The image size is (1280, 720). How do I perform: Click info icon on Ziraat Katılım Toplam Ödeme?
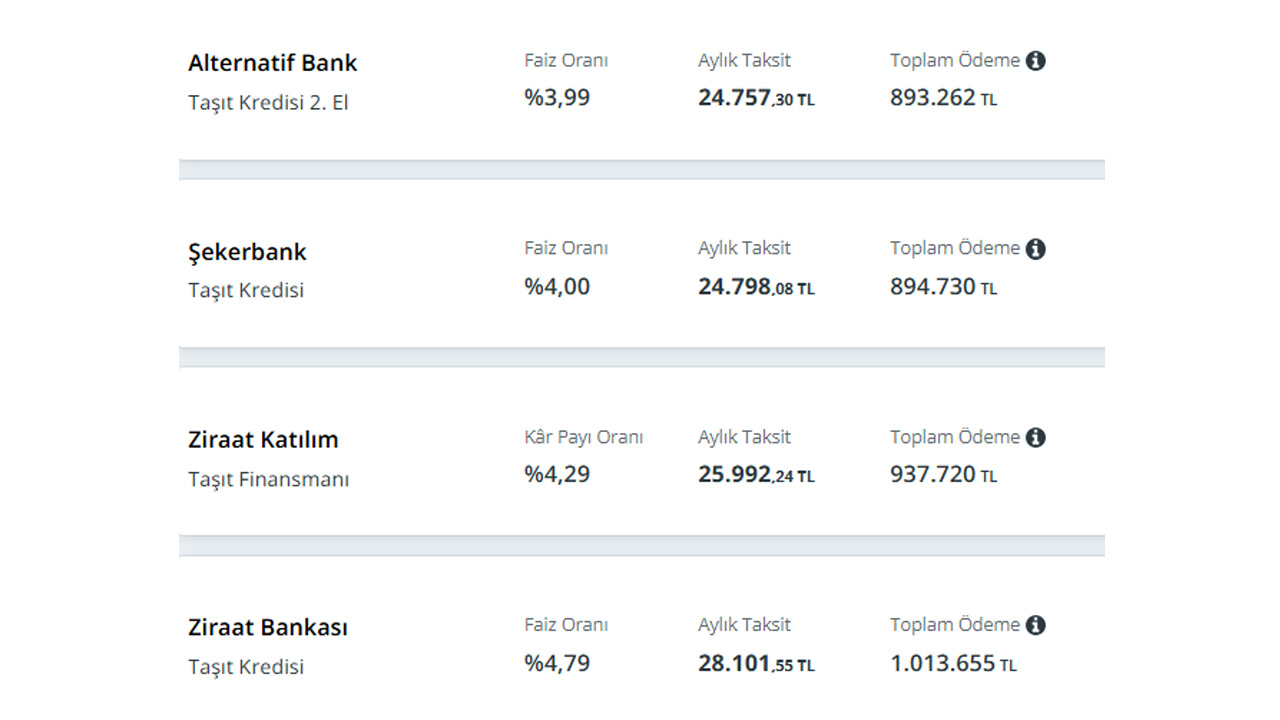(1036, 437)
